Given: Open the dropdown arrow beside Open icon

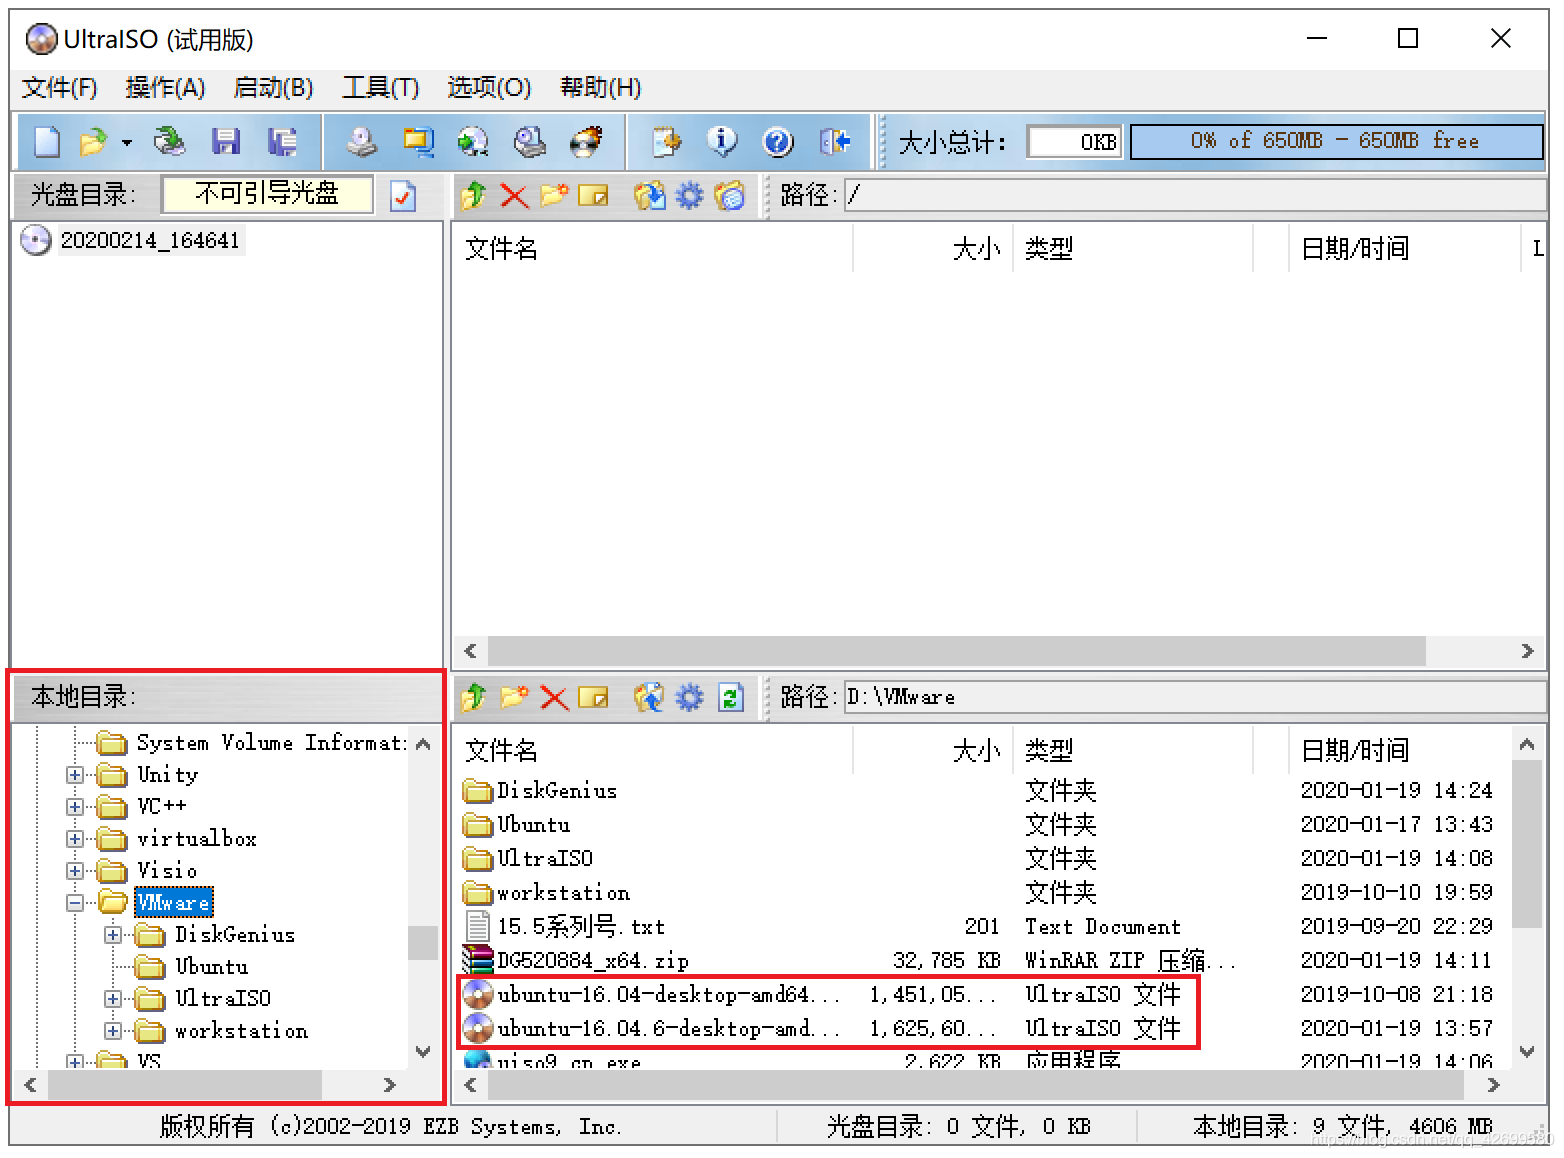Looking at the screenshot, I should 127,143.
